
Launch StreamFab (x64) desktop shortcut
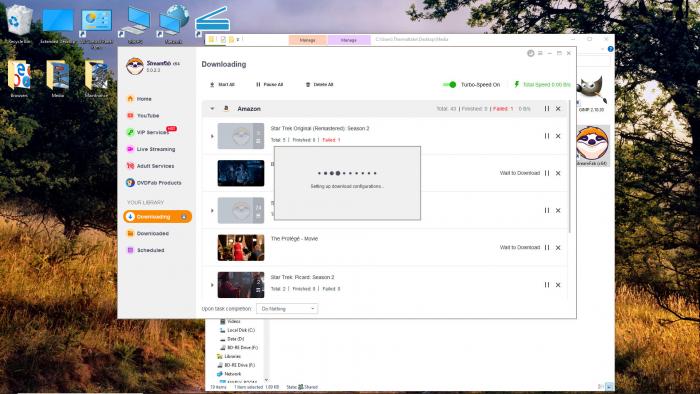pyautogui.click(x=592, y=146)
